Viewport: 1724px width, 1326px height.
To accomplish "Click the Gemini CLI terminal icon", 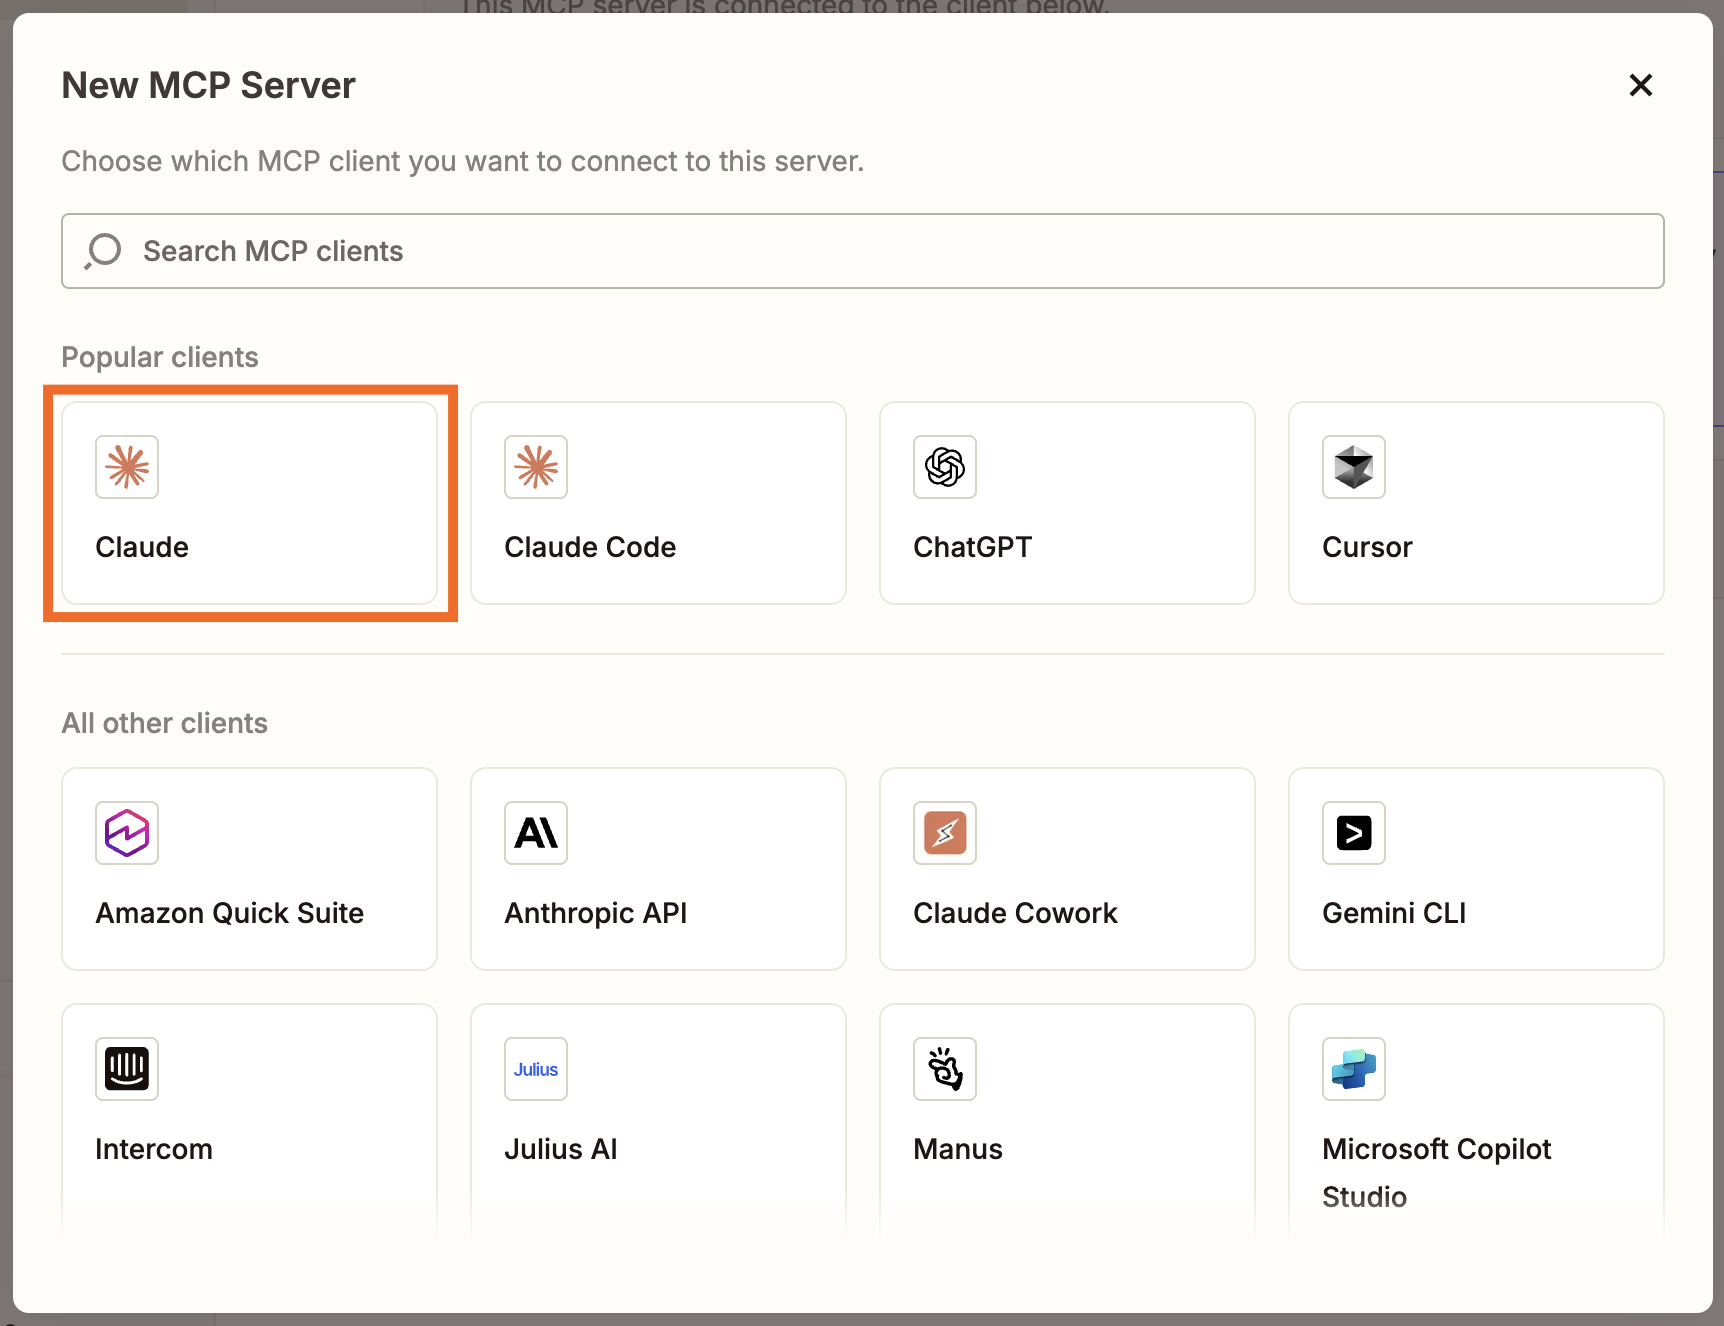I will [1353, 833].
